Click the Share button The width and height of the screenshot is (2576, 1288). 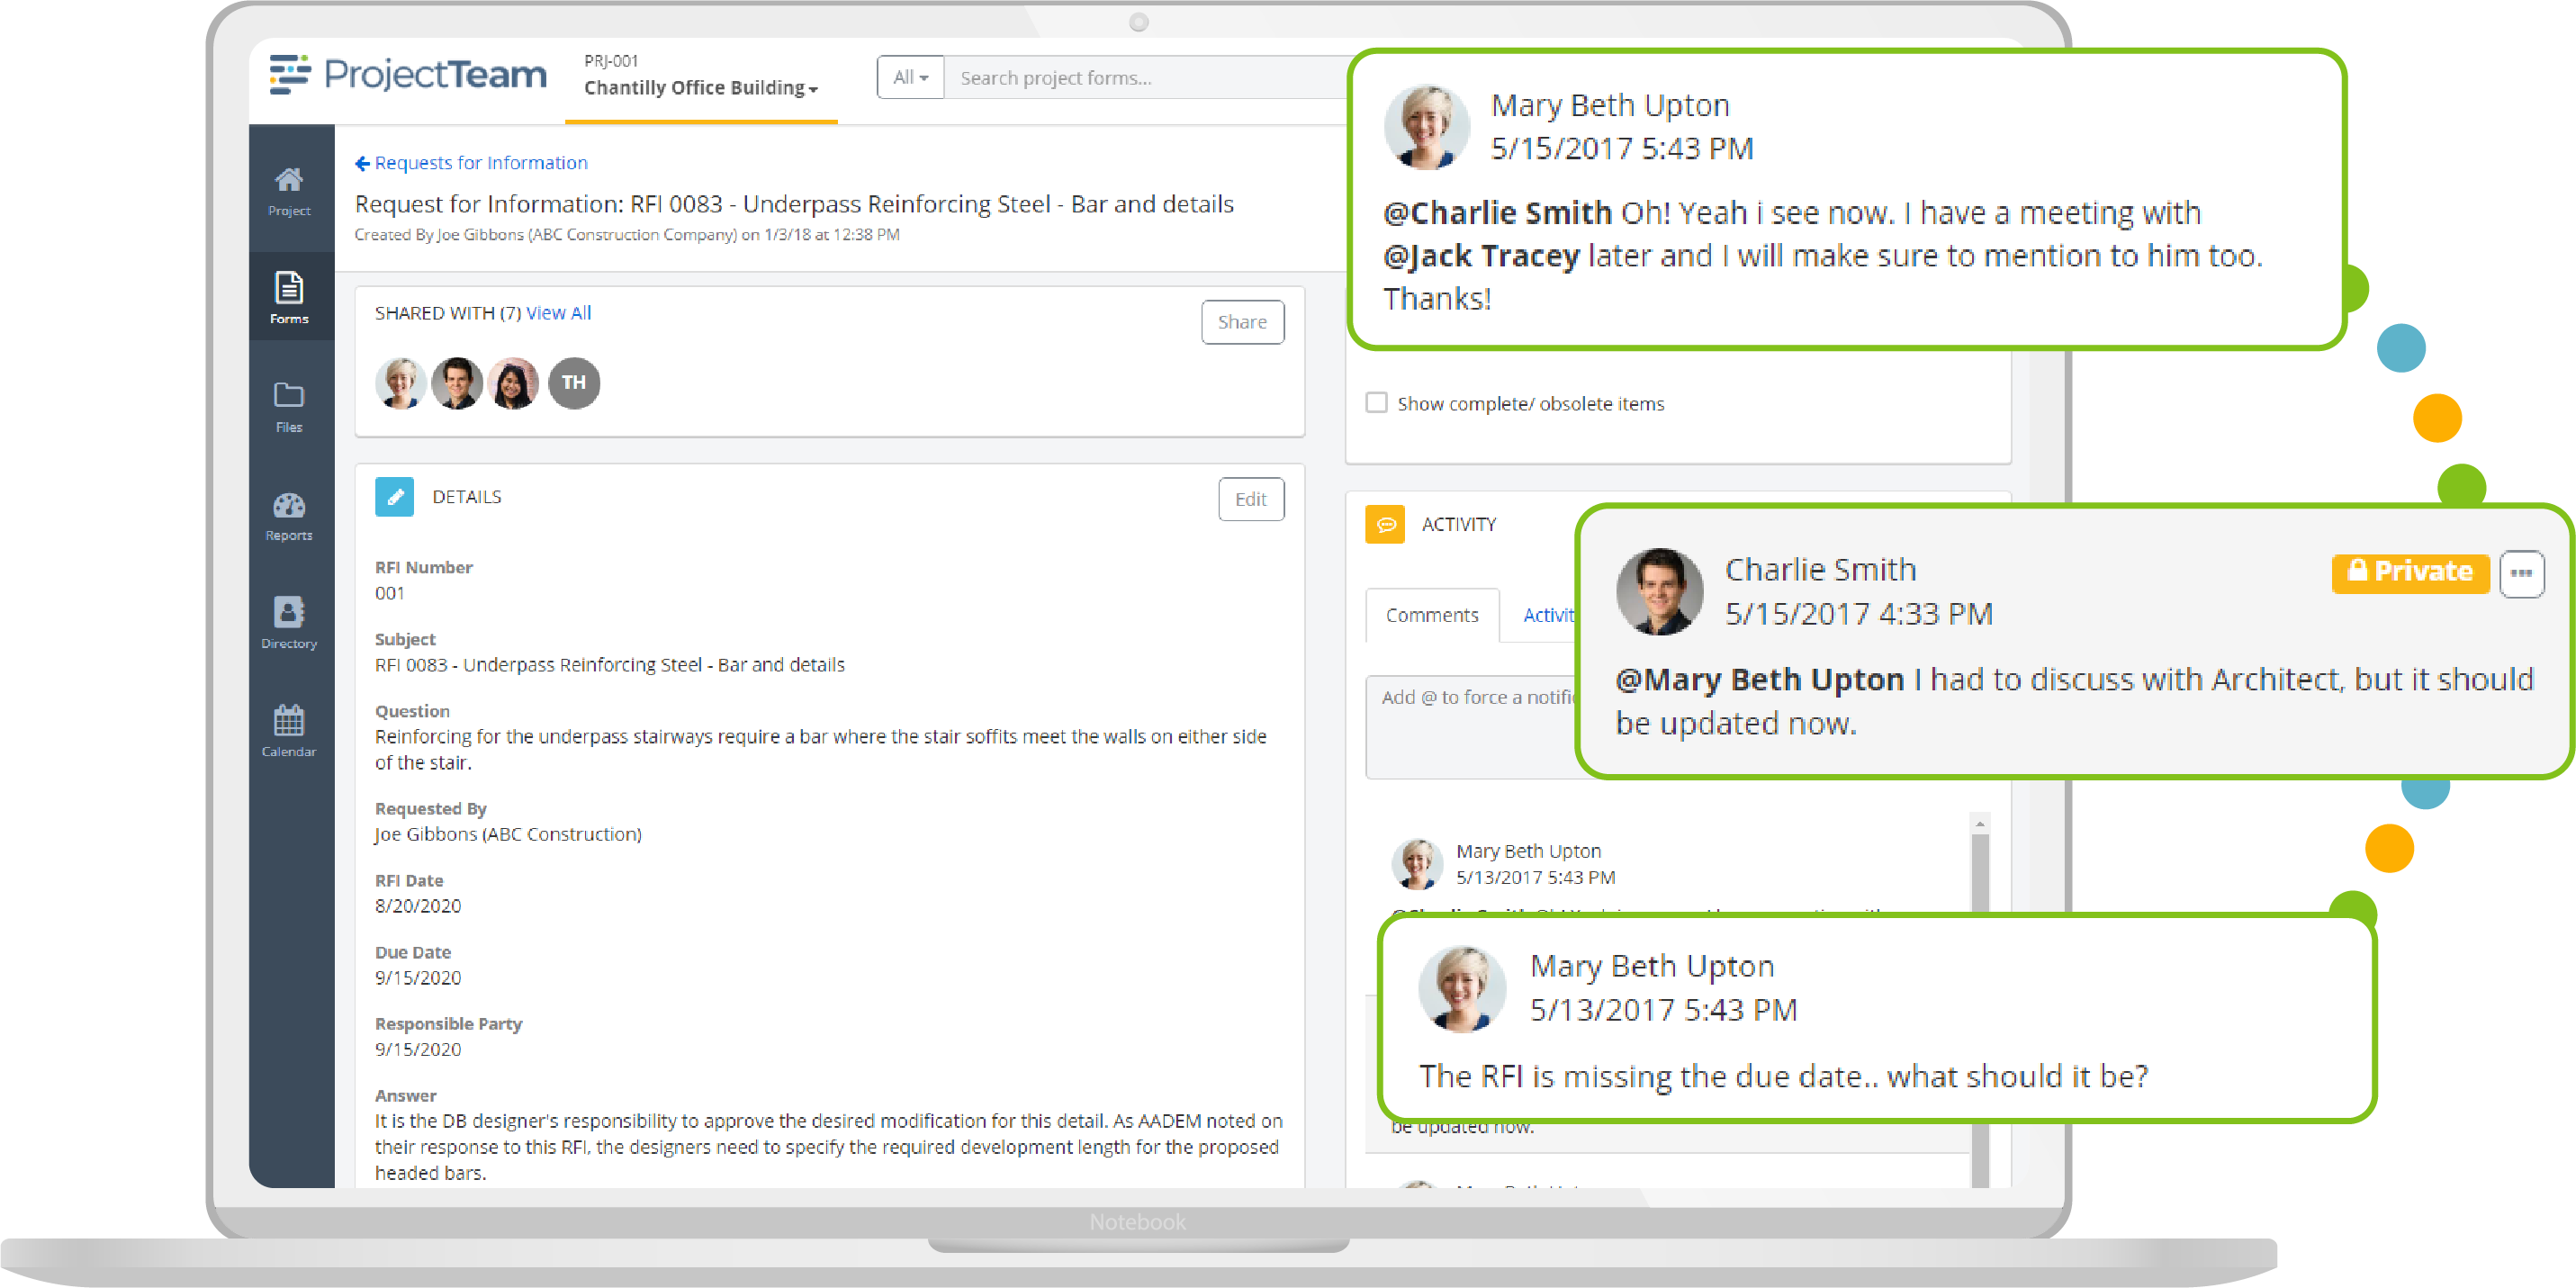(1242, 322)
